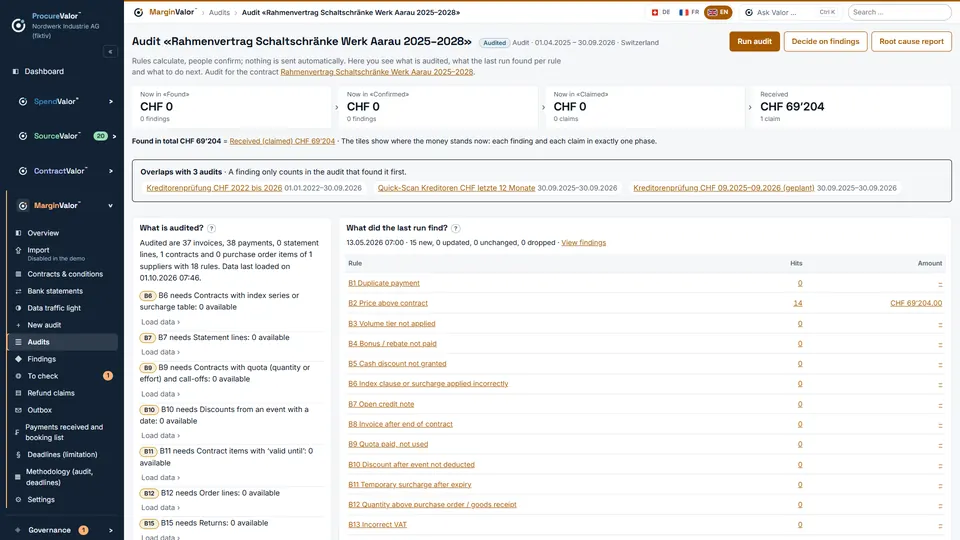
Task: Focus the Search input field
Action: [899, 12]
